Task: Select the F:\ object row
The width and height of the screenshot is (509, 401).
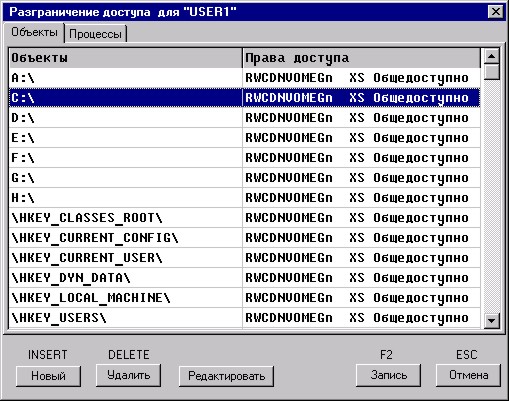Action: point(245,158)
